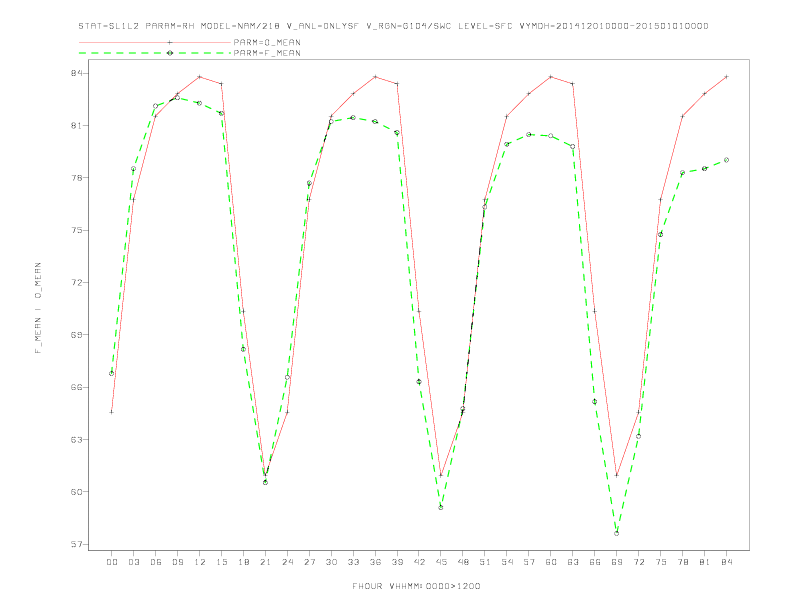Click the green F_MEAN circle marker at hour 84
This screenshot has width=792, height=612.
[727, 160]
